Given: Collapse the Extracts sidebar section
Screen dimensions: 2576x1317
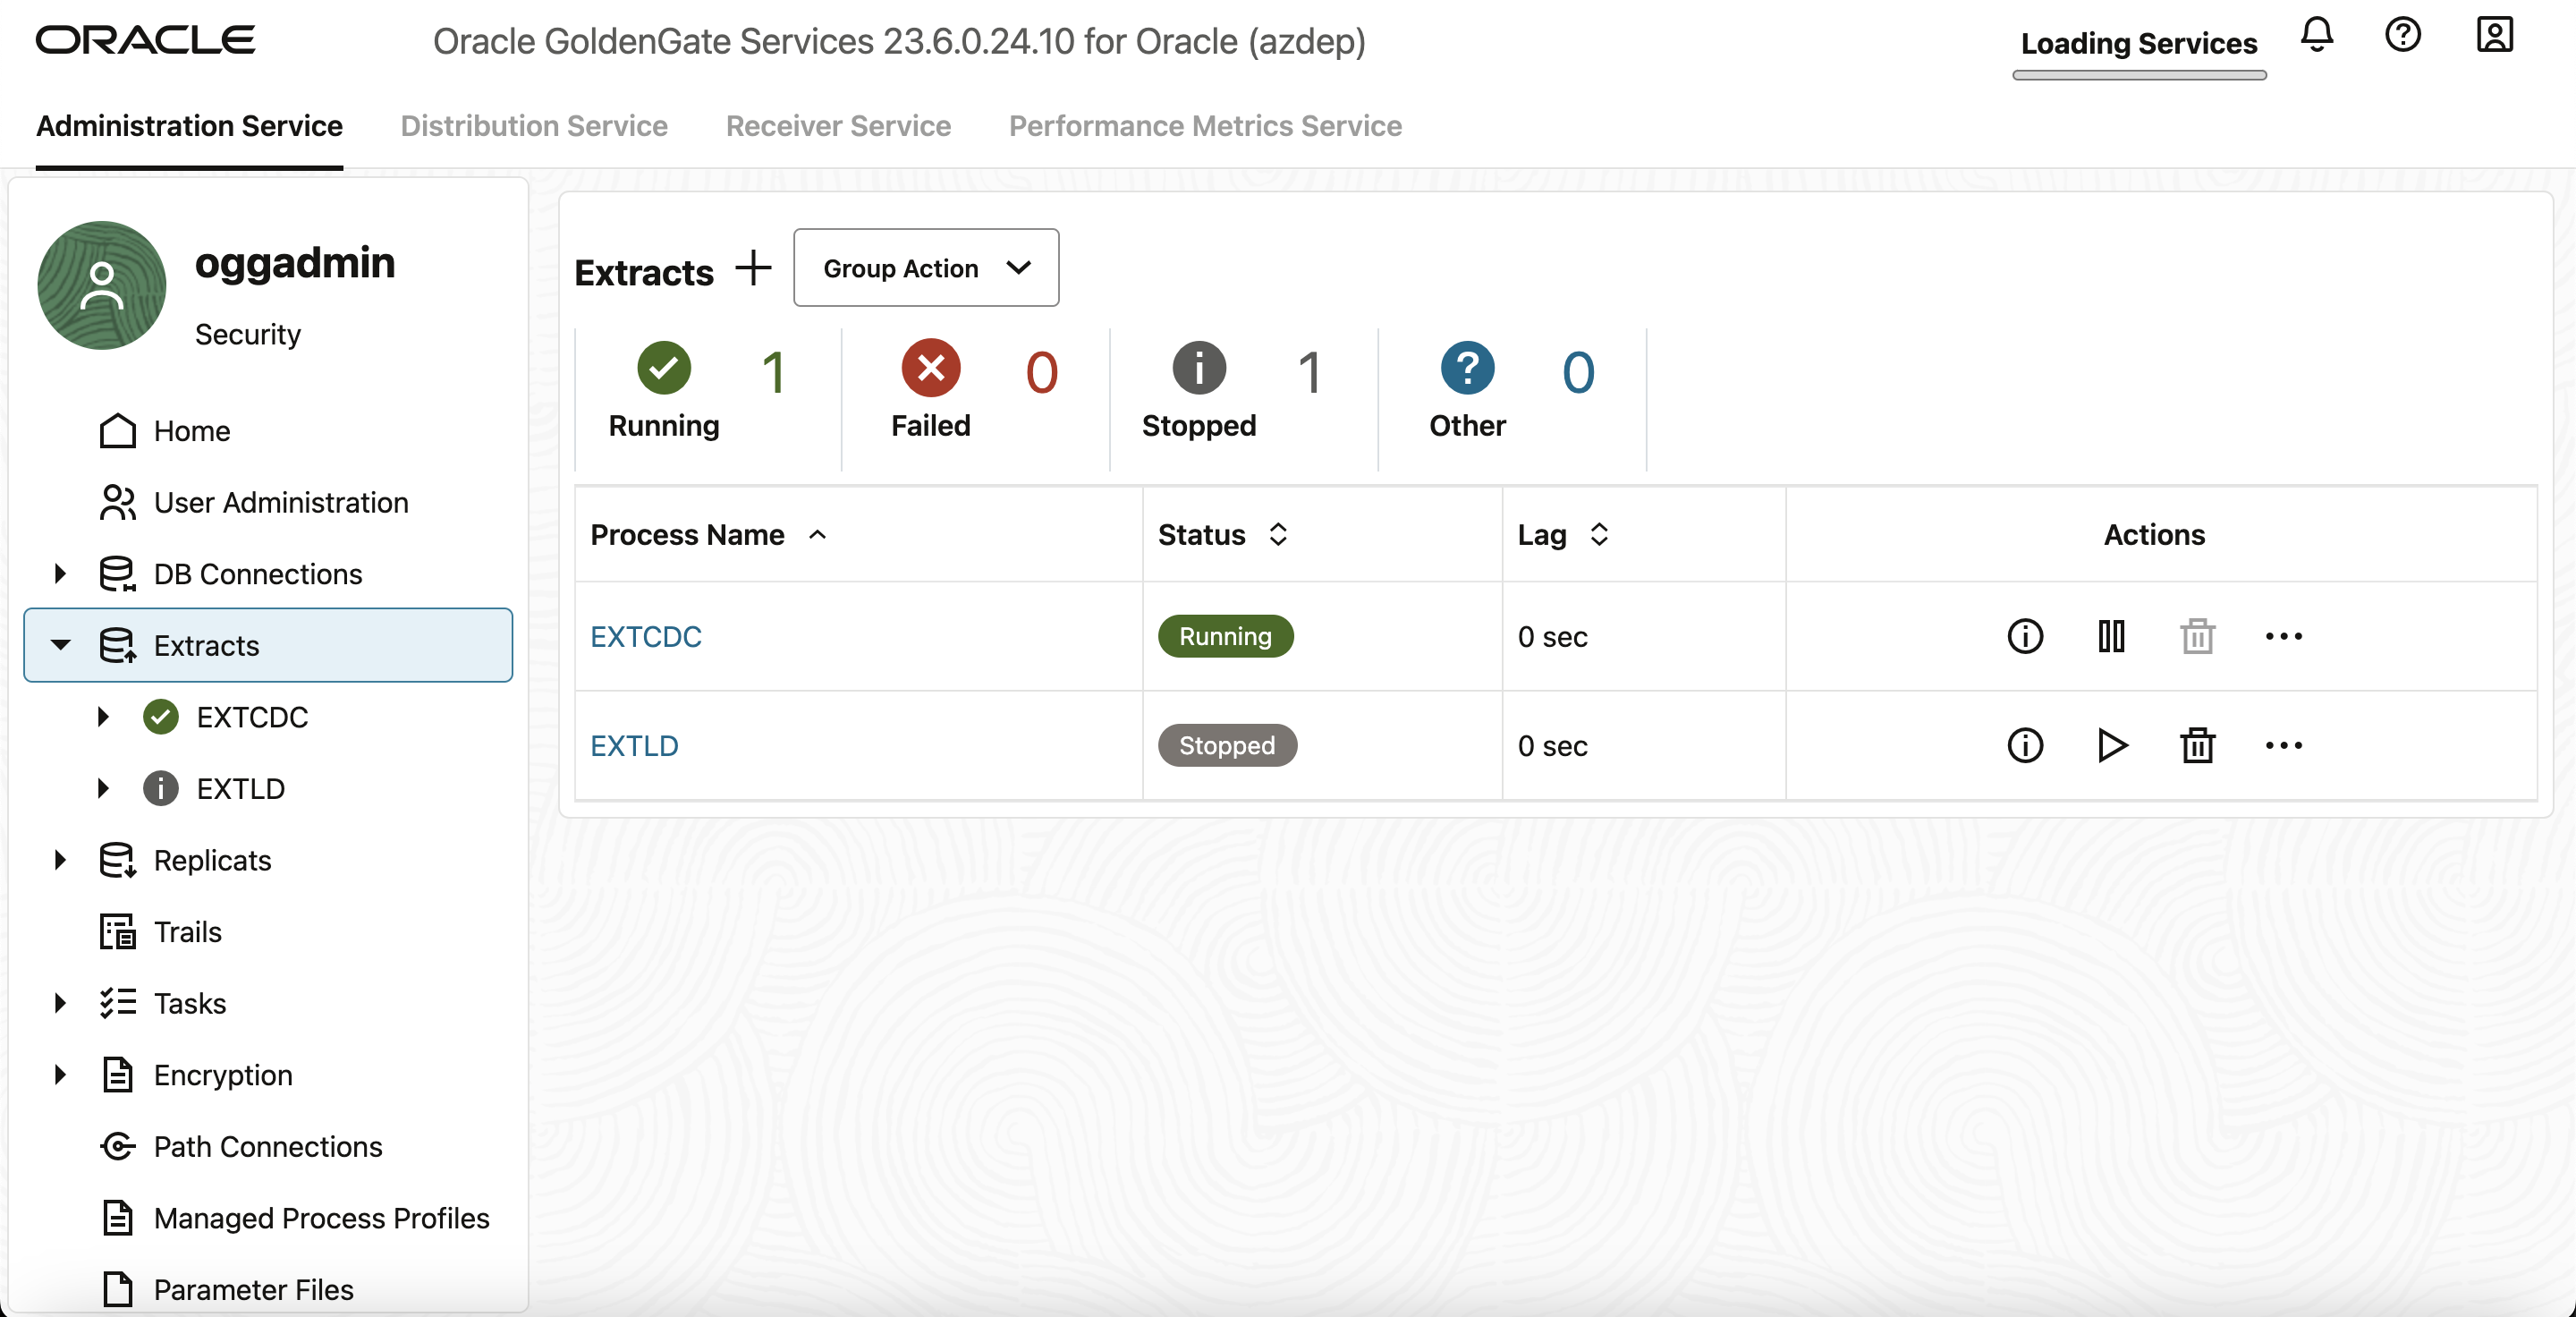Looking at the screenshot, I should (60, 645).
